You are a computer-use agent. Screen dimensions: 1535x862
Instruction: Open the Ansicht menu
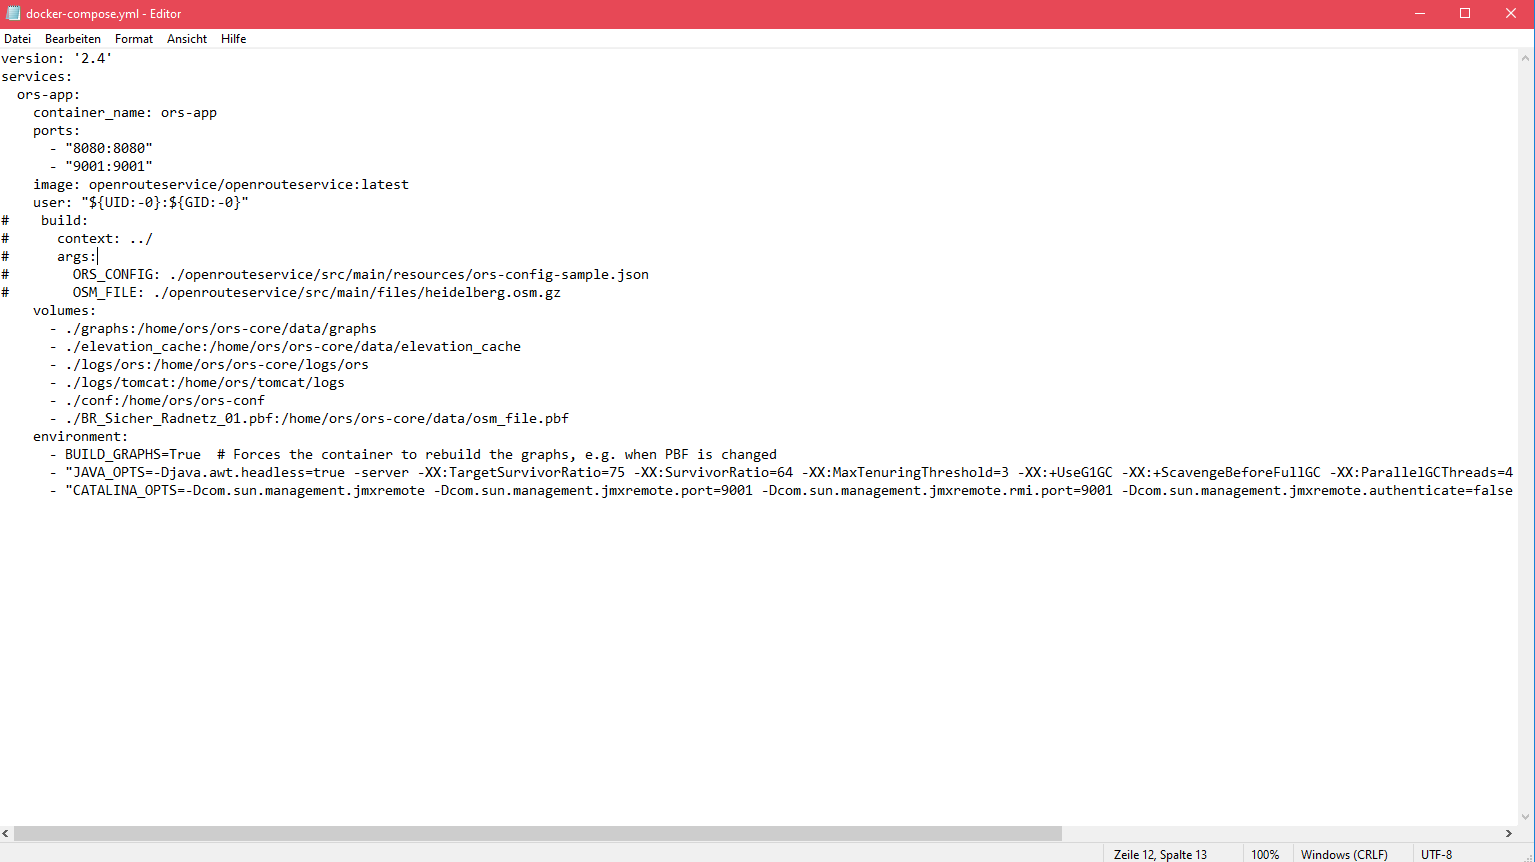[186, 38]
